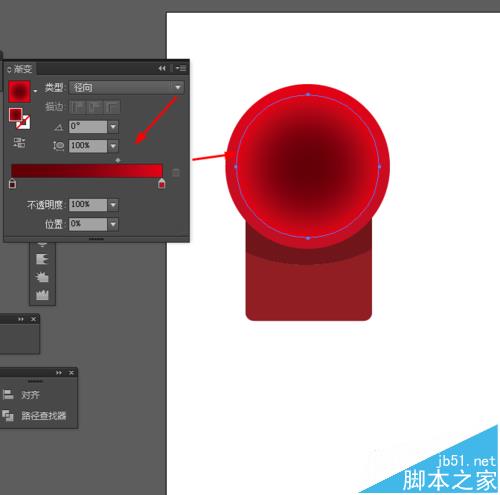Open the 不透明度 opacity dropdown arrow
The height and width of the screenshot is (495, 500).
(x=113, y=205)
